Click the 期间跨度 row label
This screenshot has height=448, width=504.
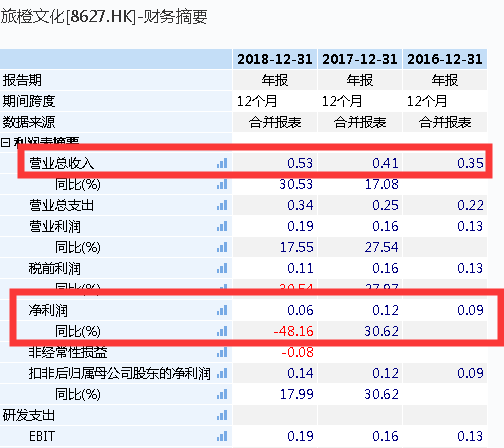29,101
